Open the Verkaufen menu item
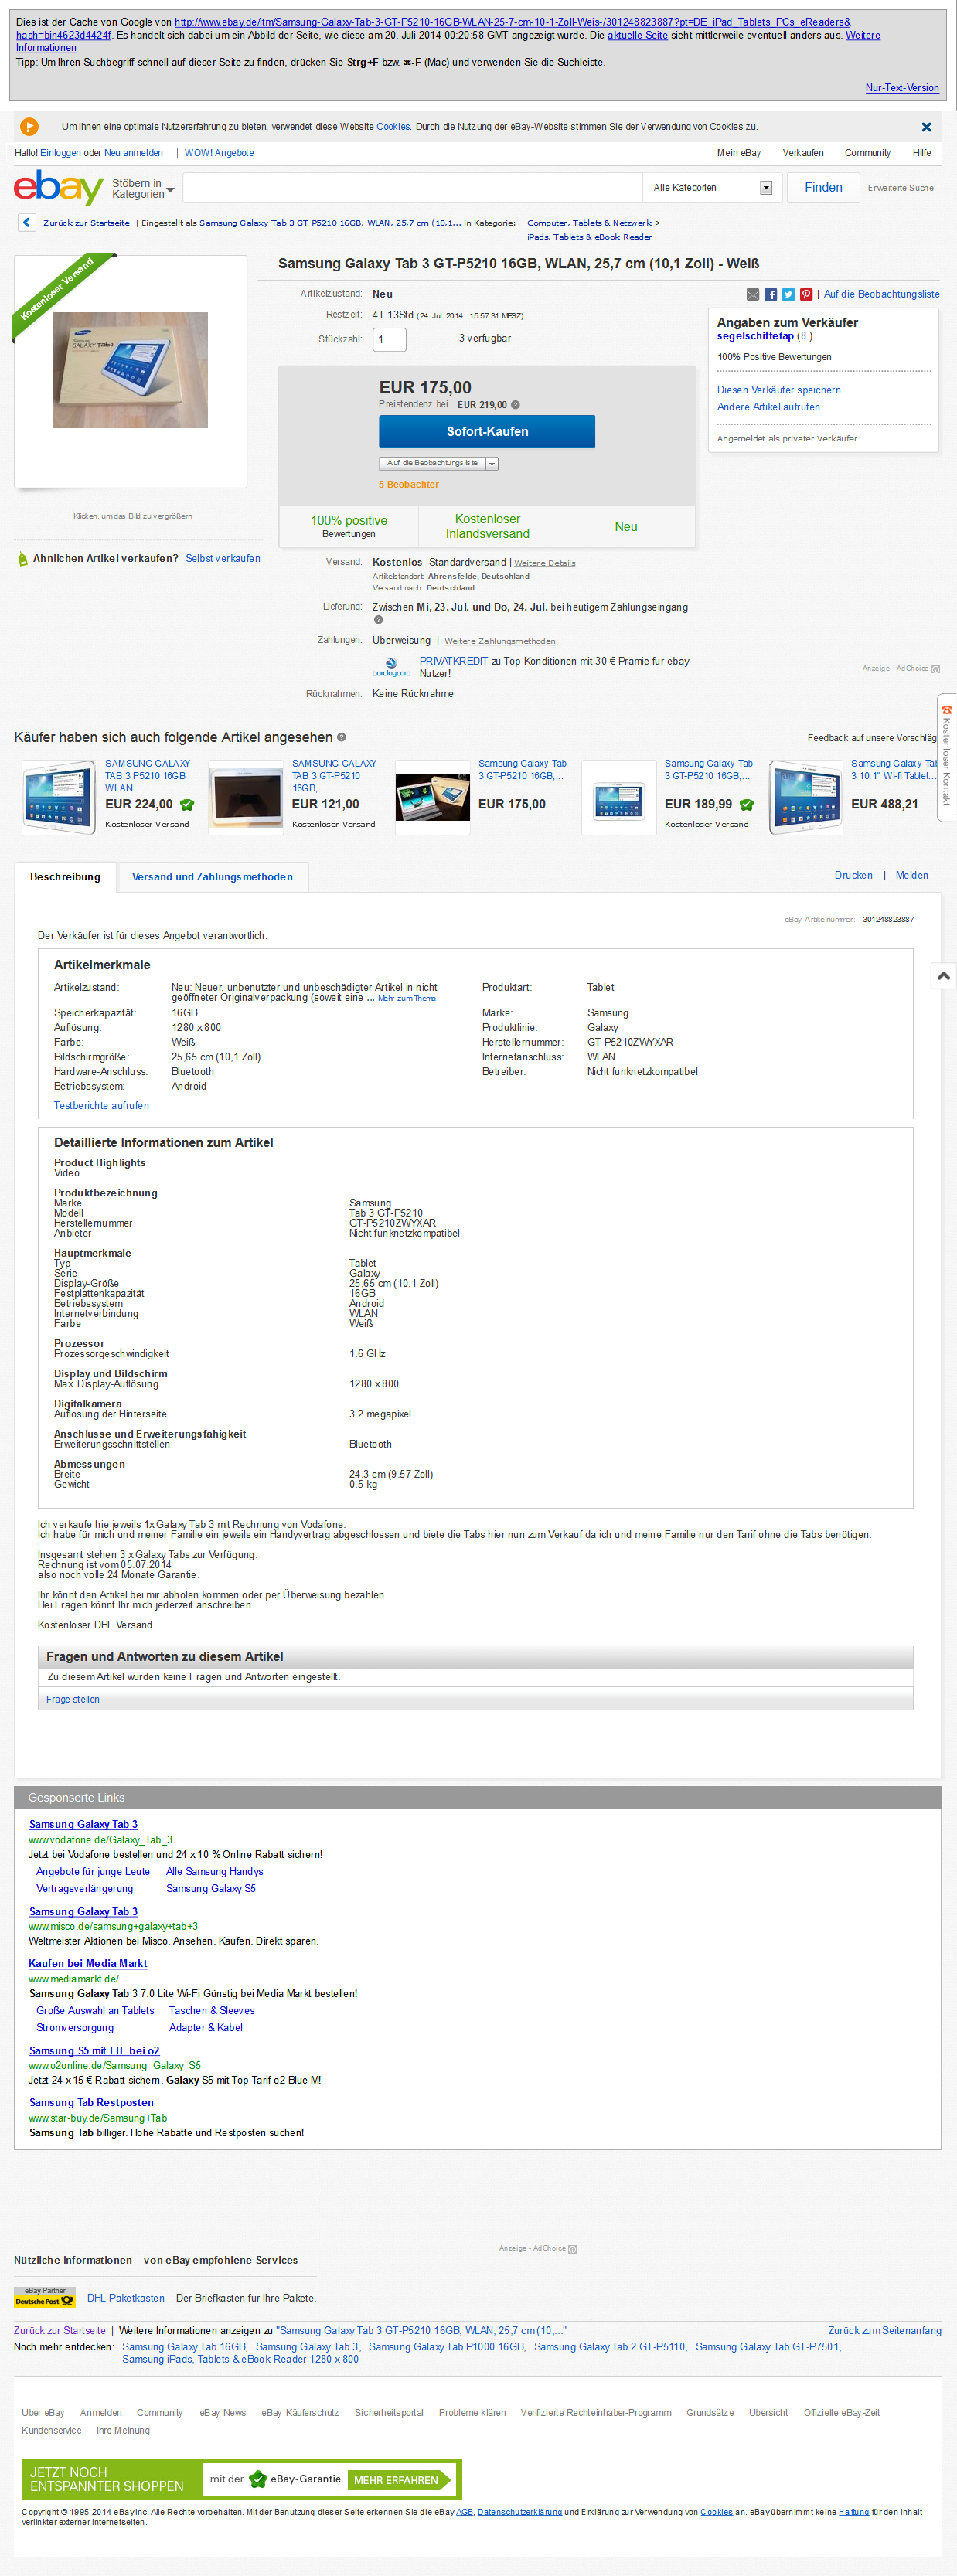Viewport: 957px width, 2576px height. 803,153
